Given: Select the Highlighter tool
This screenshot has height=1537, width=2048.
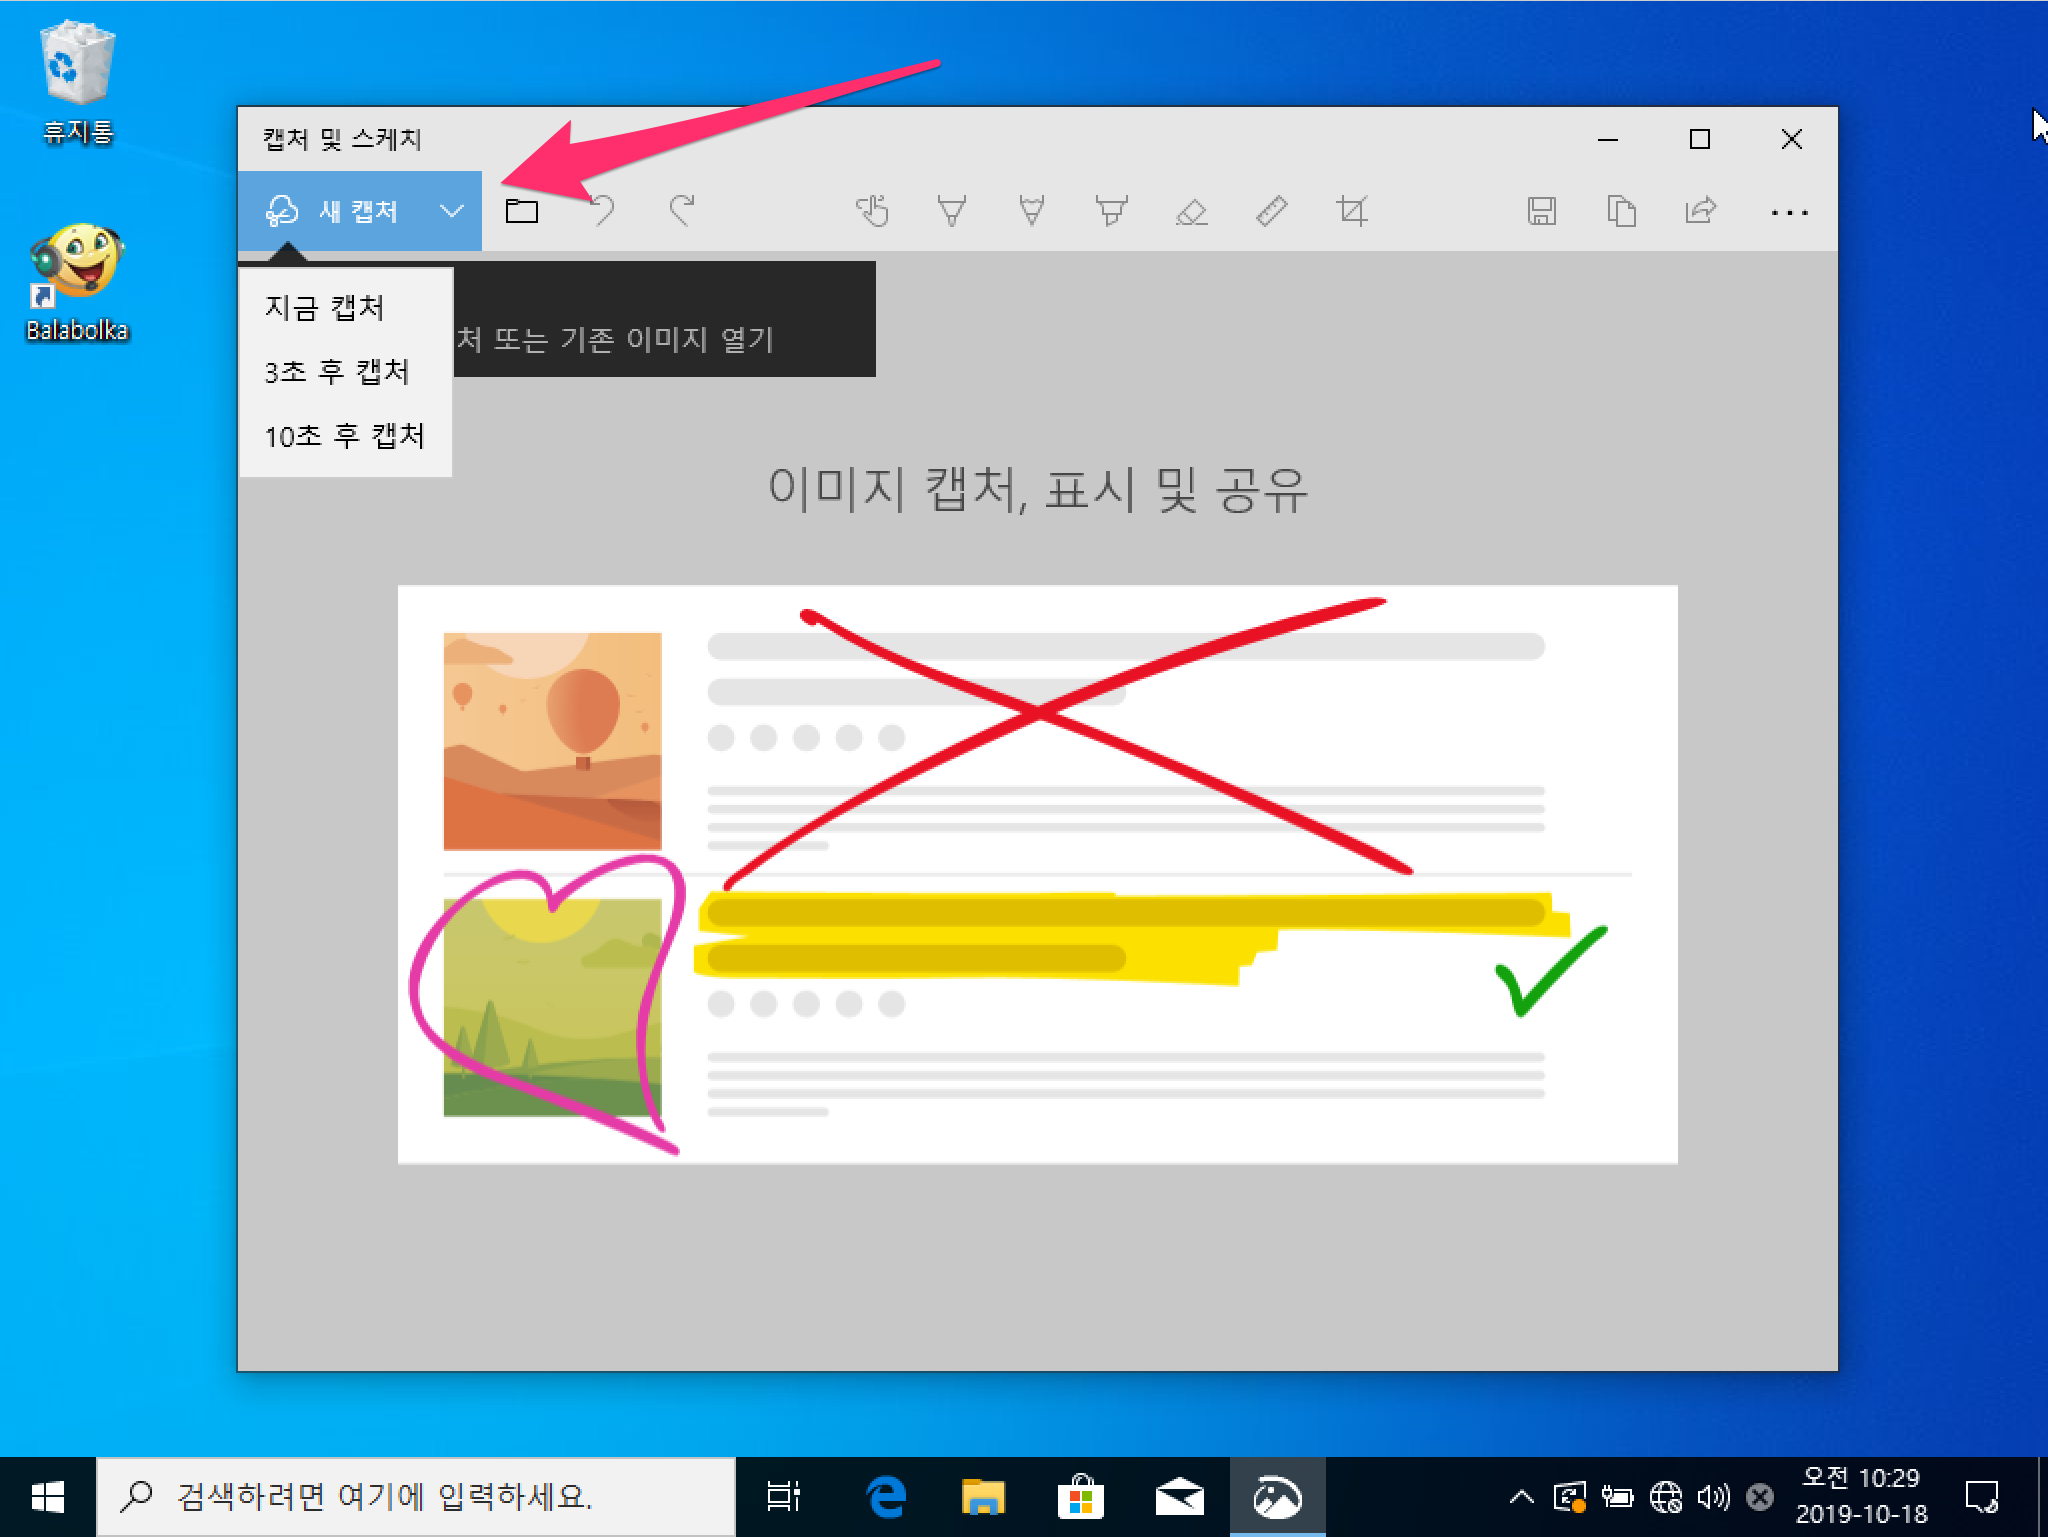Looking at the screenshot, I should pyautogui.click(x=1111, y=211).
